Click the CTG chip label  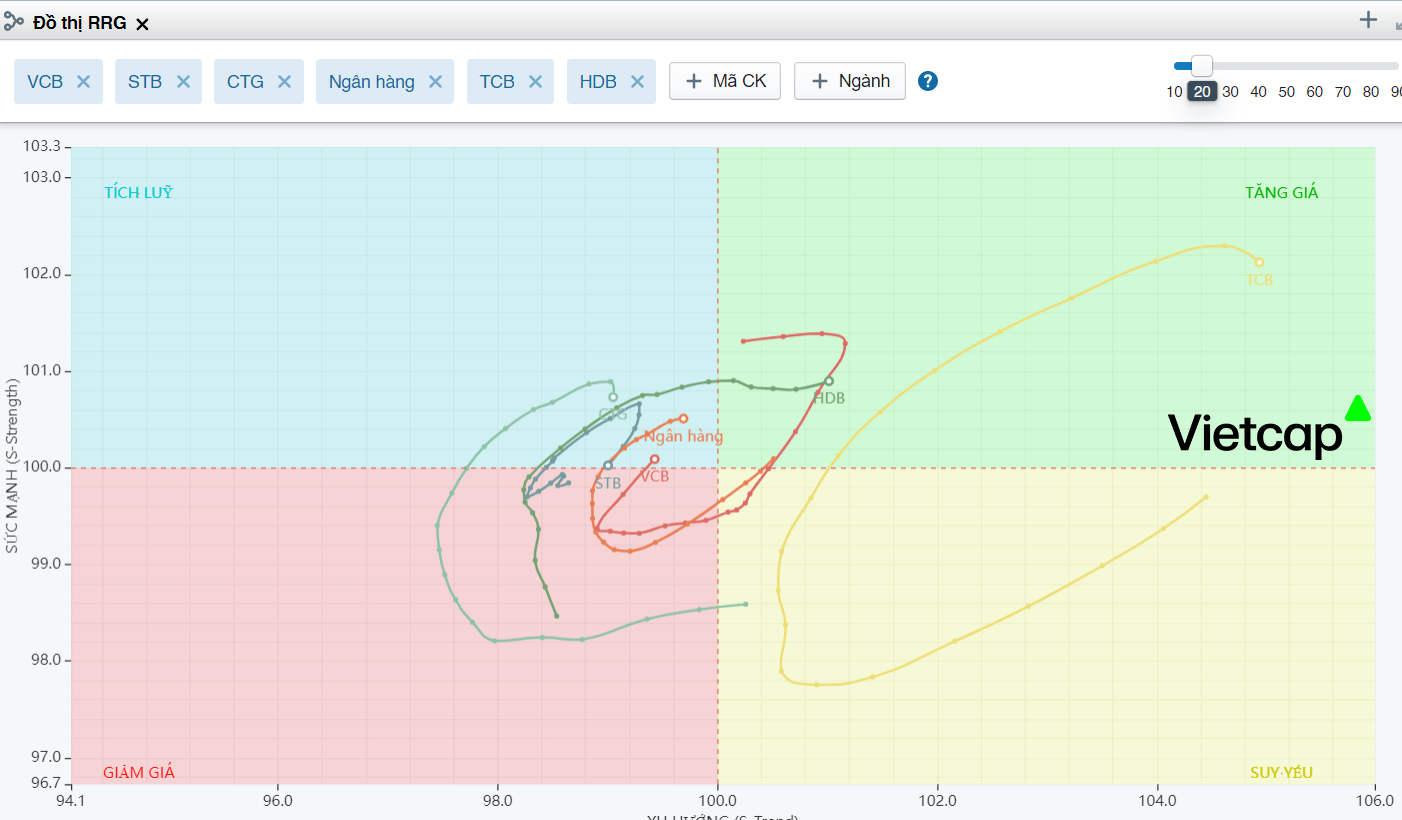tap(245, 82)
